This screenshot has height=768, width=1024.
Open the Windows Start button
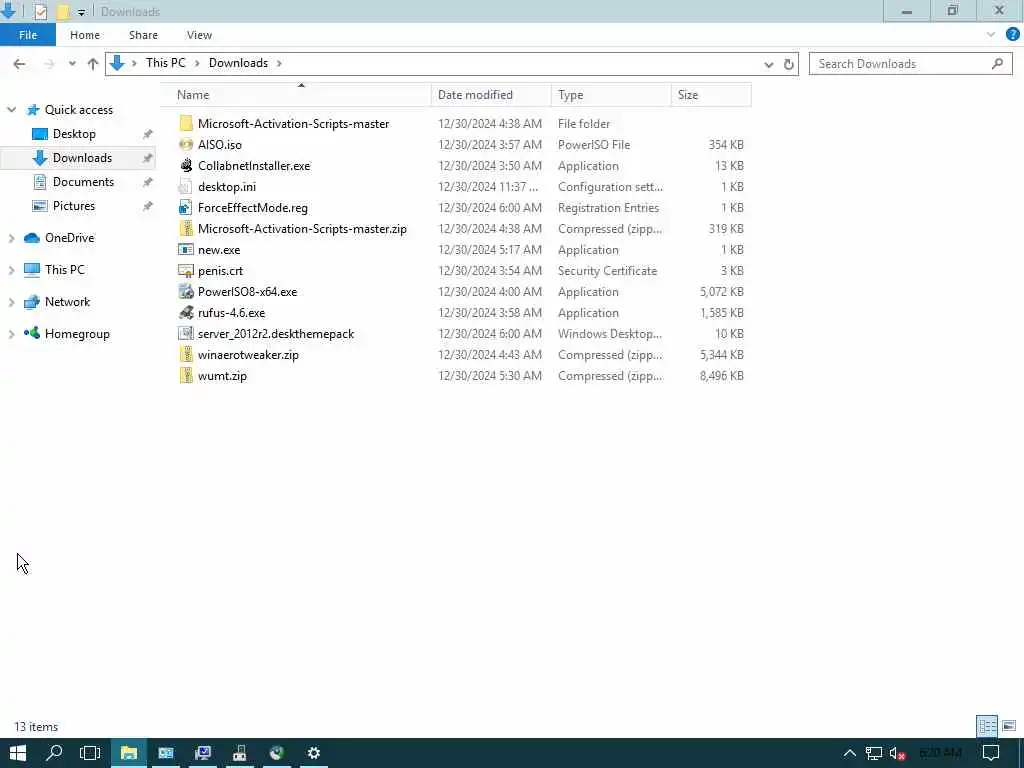18,753
